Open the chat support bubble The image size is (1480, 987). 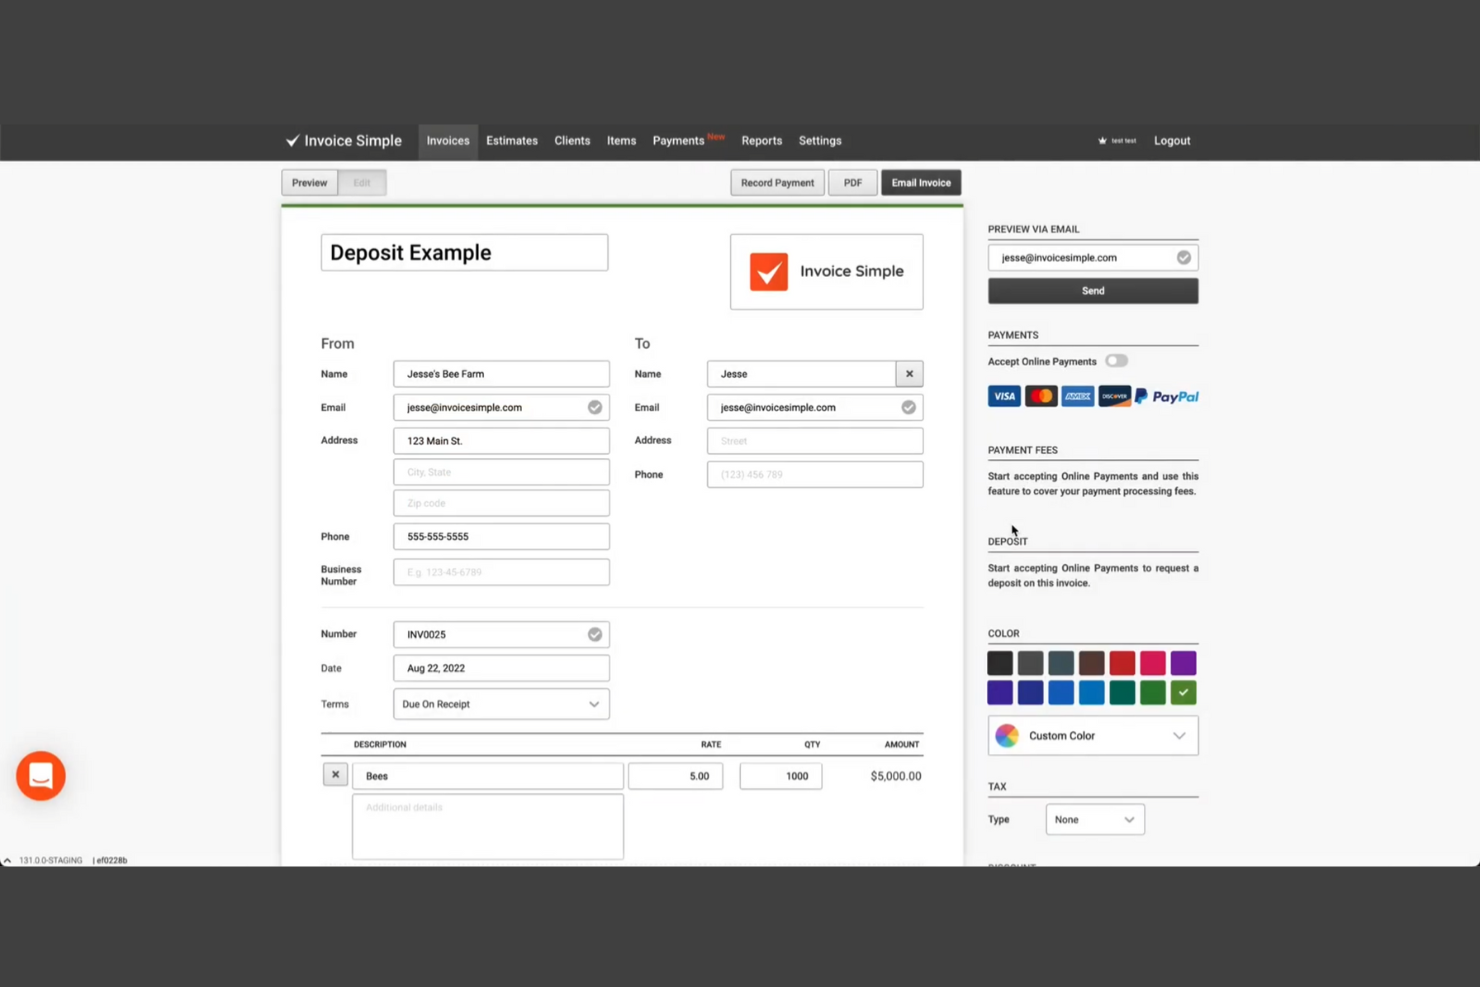[40, 775]
